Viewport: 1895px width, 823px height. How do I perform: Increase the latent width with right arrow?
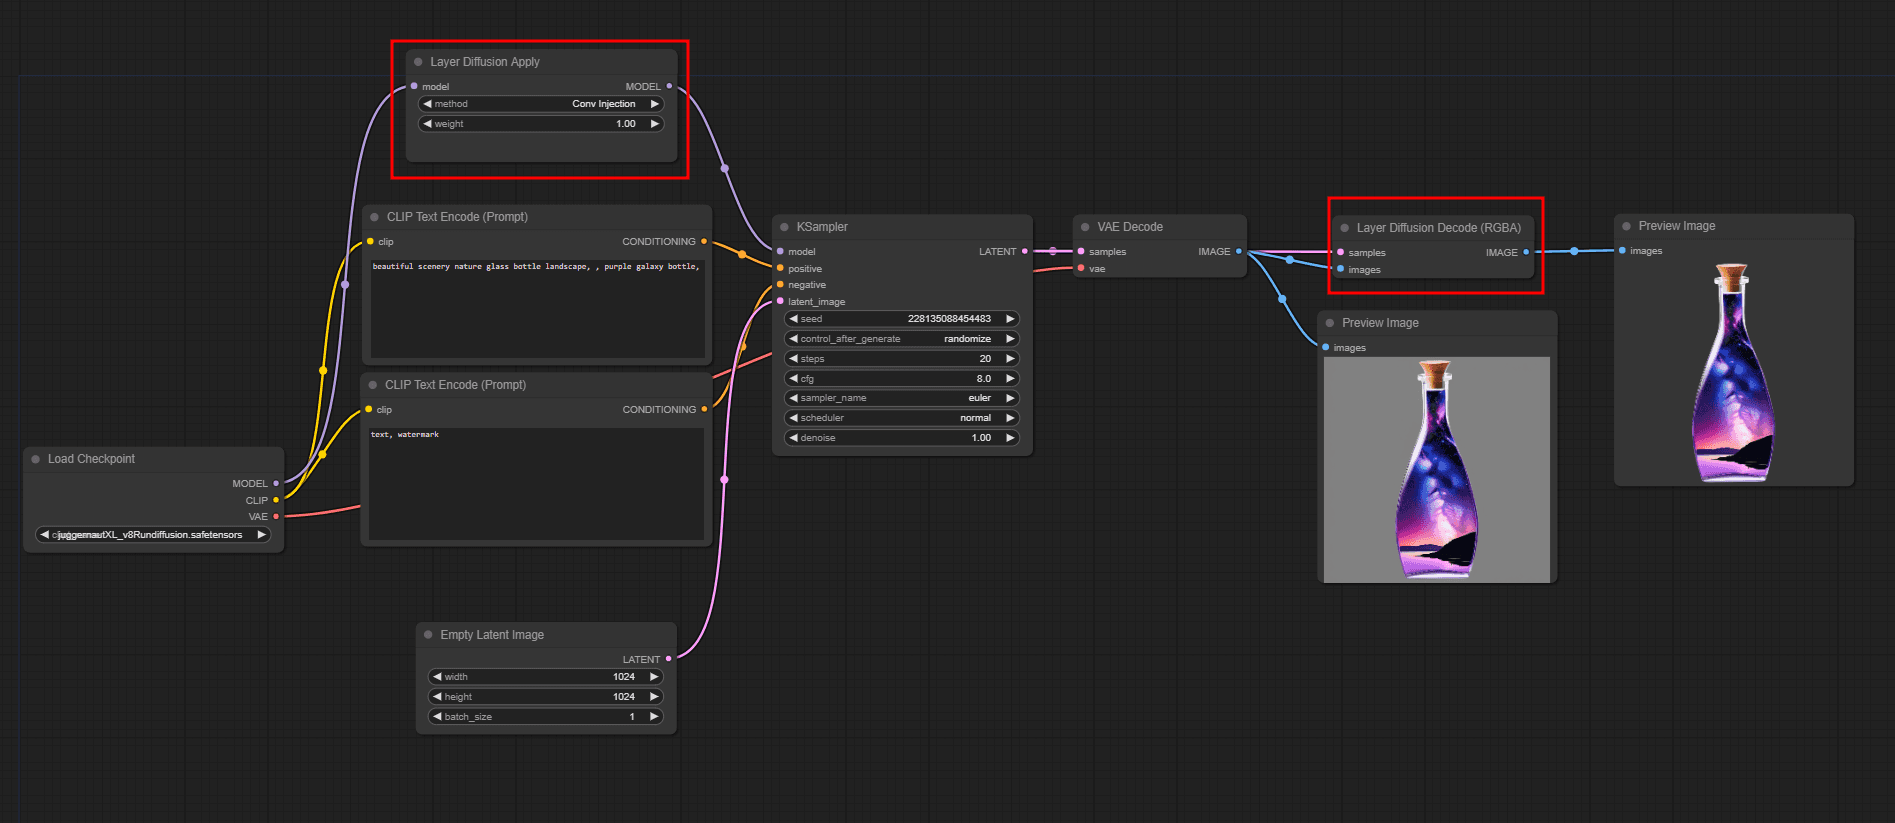pos(654,677)
